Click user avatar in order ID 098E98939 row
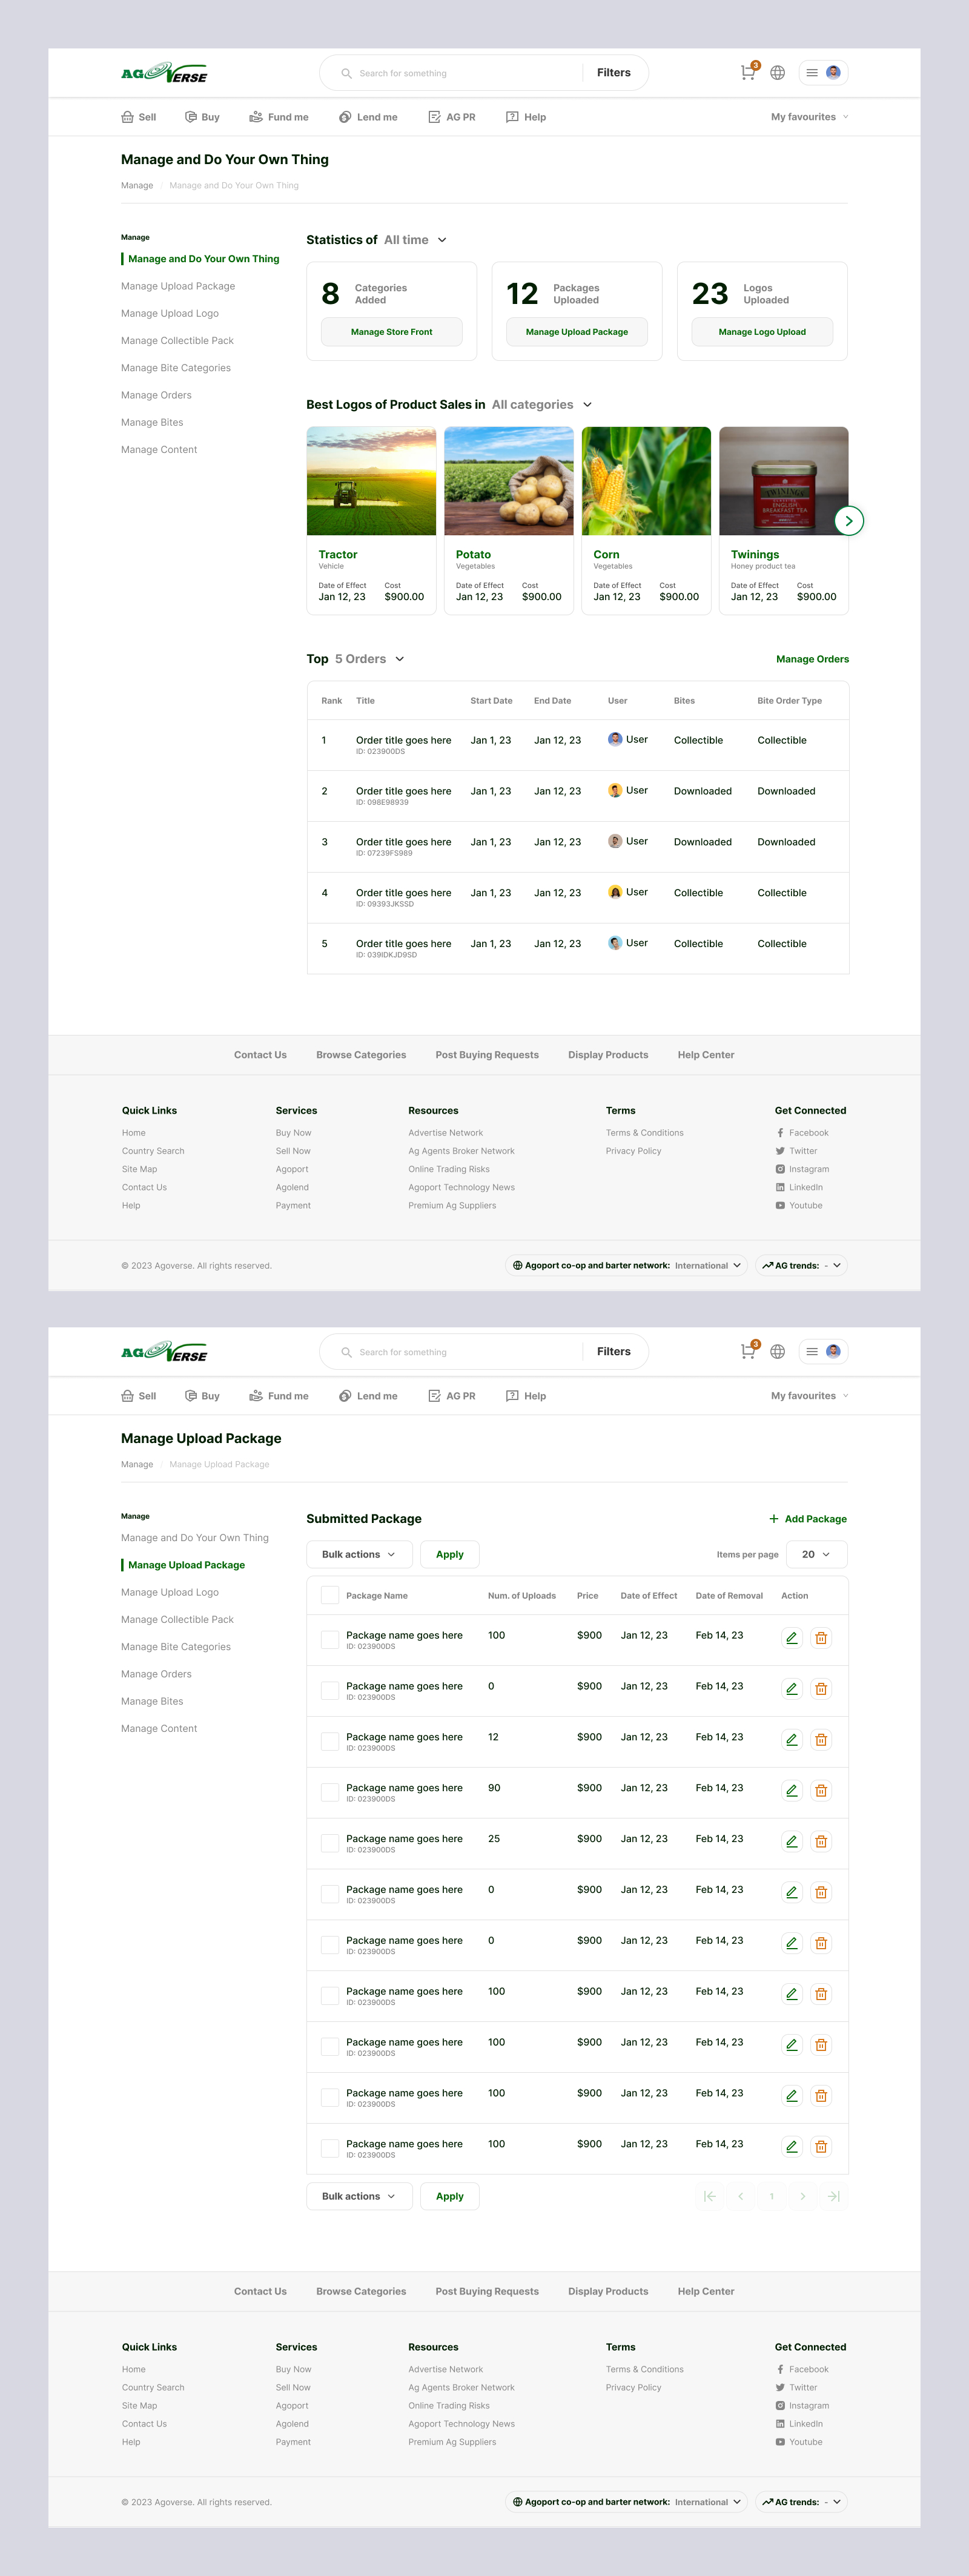The height and width of the screenshot is (2576, 969). (x=615, y=790)
